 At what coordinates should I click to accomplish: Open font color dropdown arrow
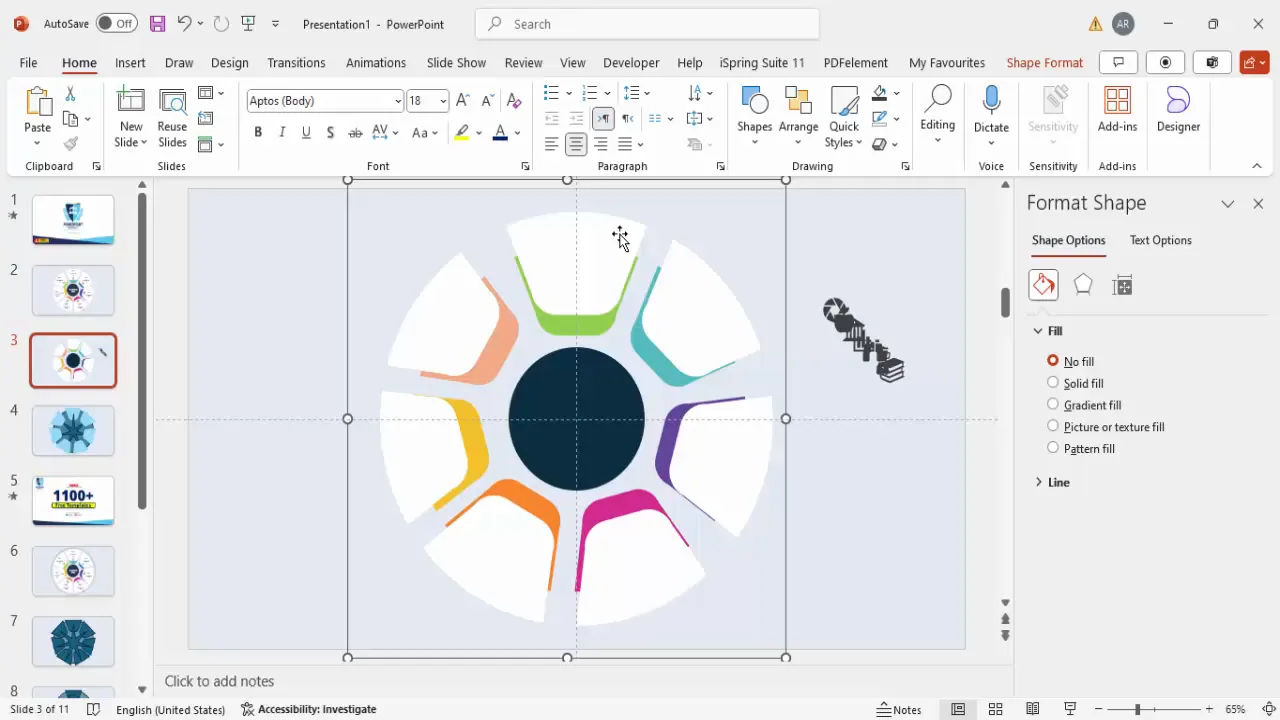point(517,132)
